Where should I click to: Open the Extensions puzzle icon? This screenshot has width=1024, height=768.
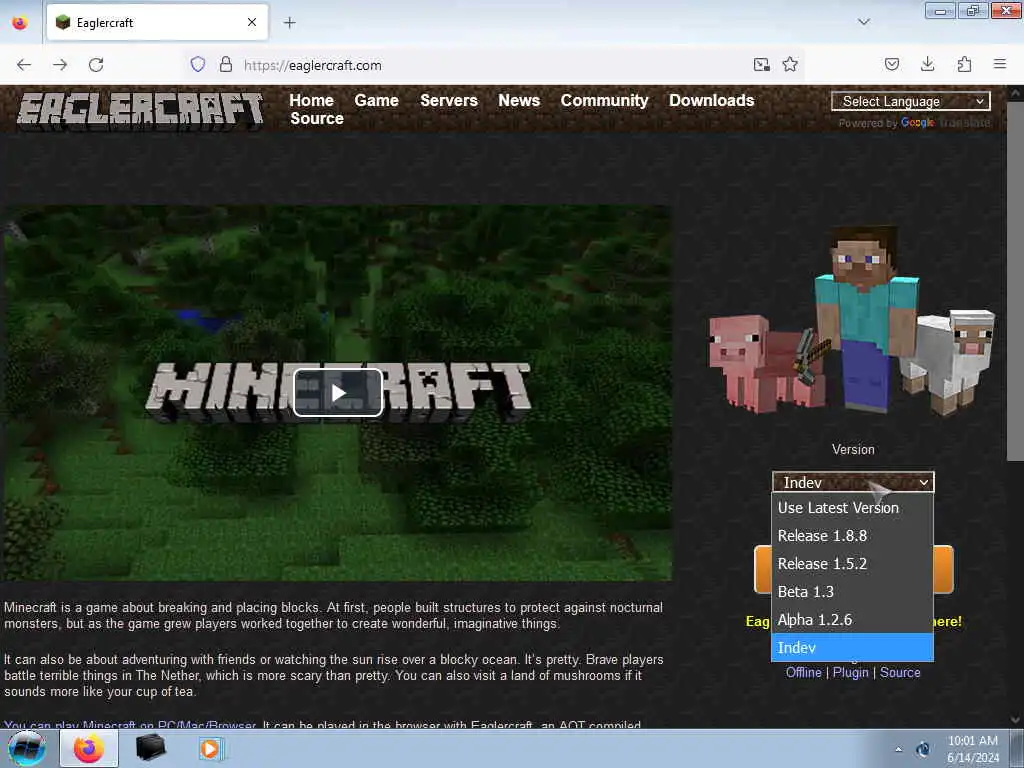964,65
